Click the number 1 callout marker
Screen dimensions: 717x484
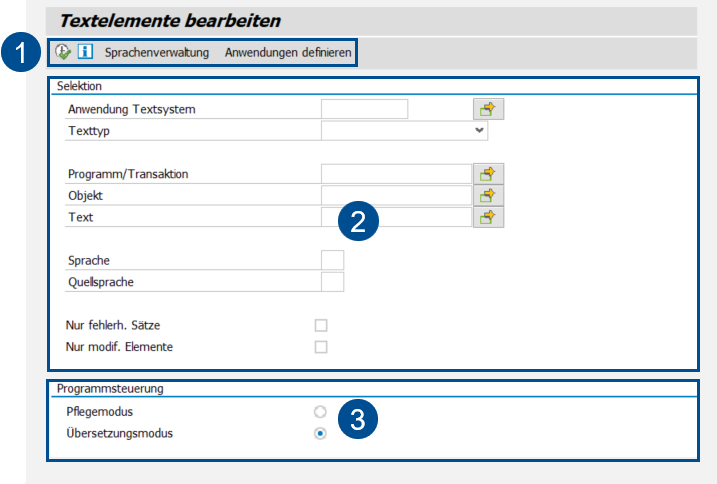click(x=20, y=53)
